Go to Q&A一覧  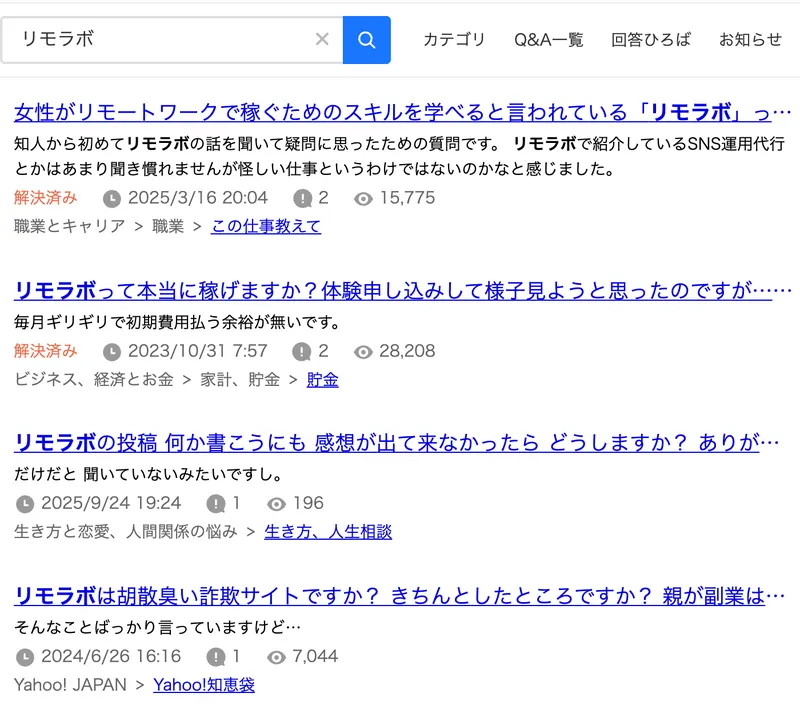(548, 39)
